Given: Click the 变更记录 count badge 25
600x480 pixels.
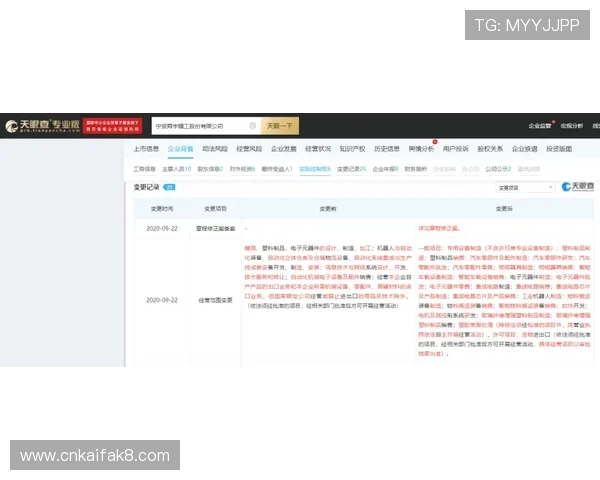Looking at the screenshot, I should pyautogui.click(x=169, y=187).
